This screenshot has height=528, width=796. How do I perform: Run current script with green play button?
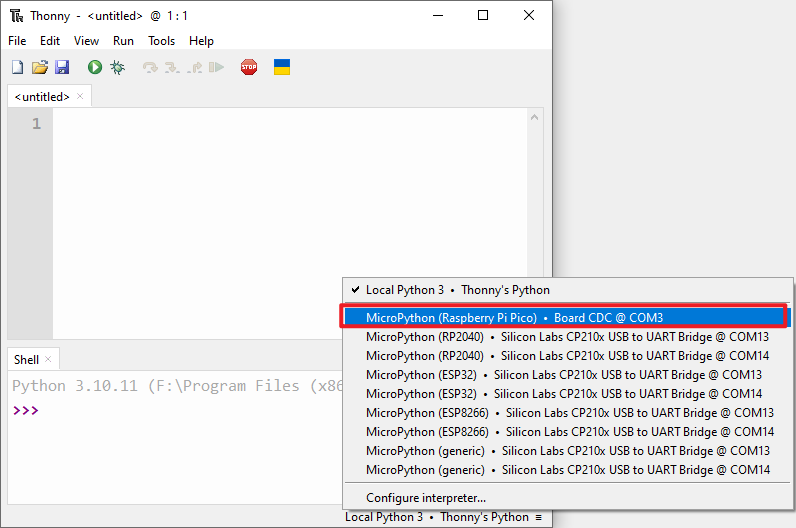95,67
